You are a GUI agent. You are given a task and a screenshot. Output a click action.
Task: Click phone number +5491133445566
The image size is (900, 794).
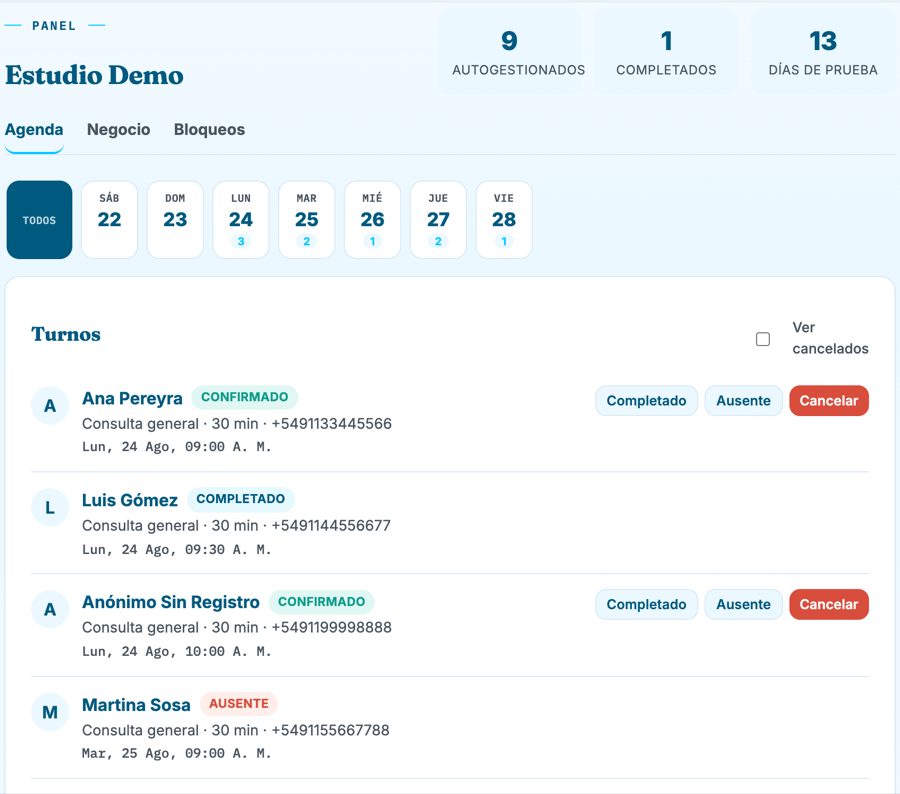click(x=332, y=424)
